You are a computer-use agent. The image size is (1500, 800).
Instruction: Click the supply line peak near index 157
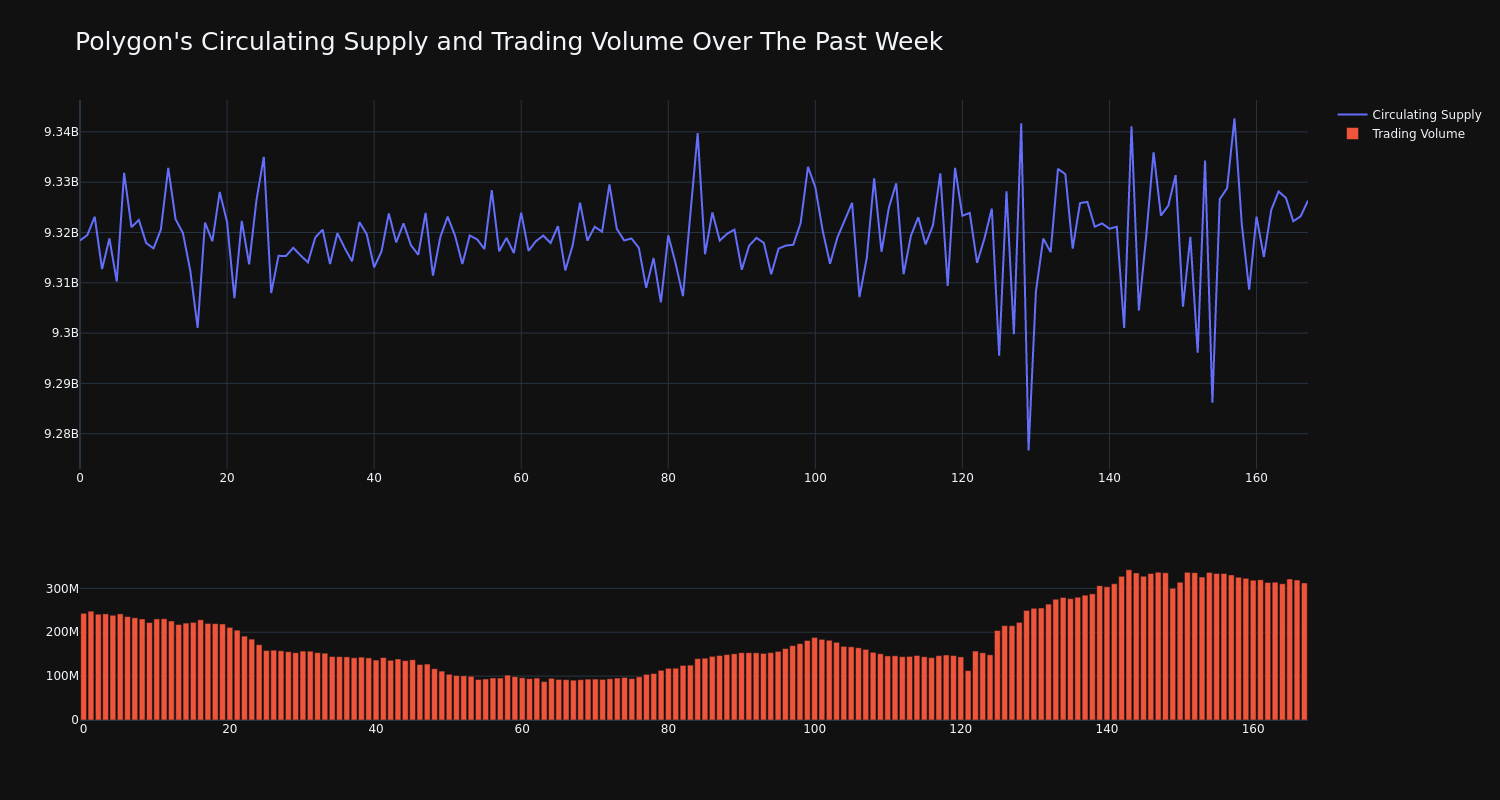[x=1234, y=119]
